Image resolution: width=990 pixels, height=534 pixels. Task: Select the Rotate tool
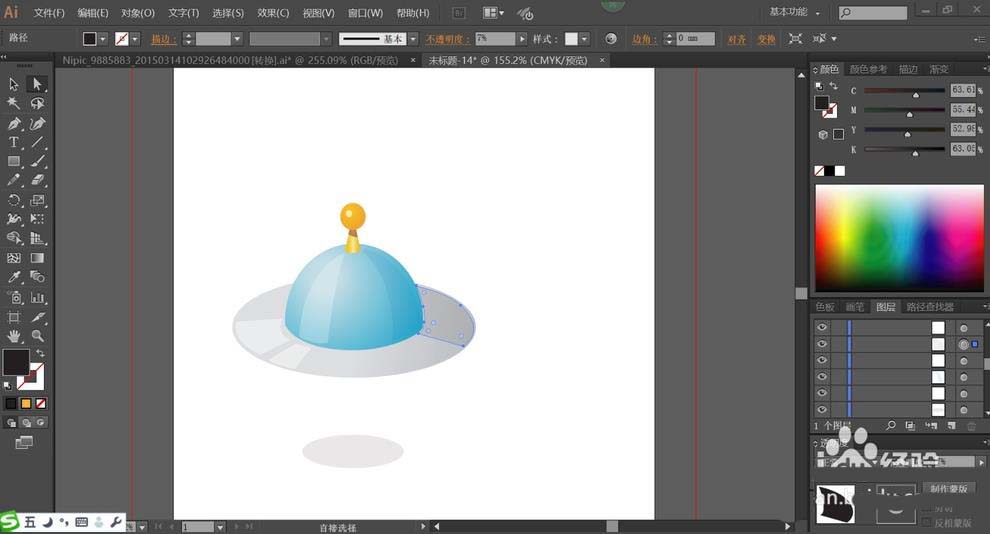pos(13,201)
